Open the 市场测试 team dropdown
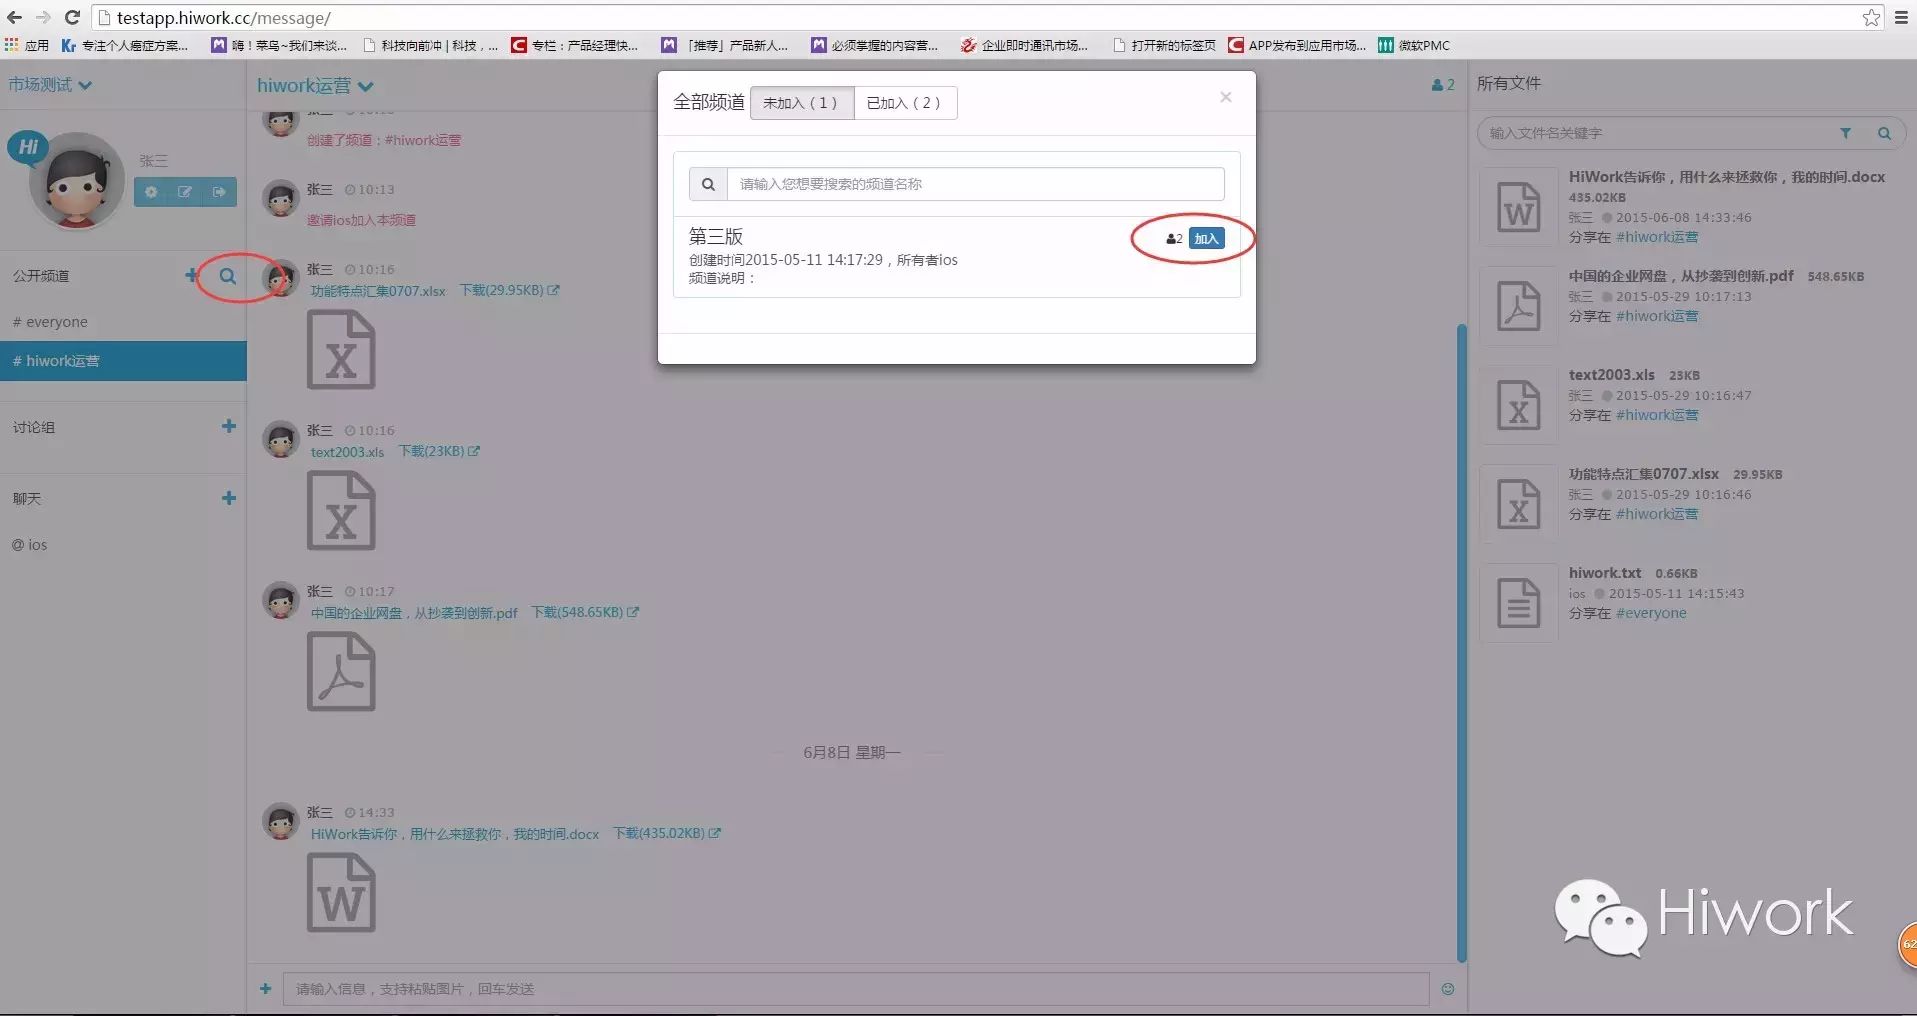This screenshot has width=1917, height=1016. 50,85
